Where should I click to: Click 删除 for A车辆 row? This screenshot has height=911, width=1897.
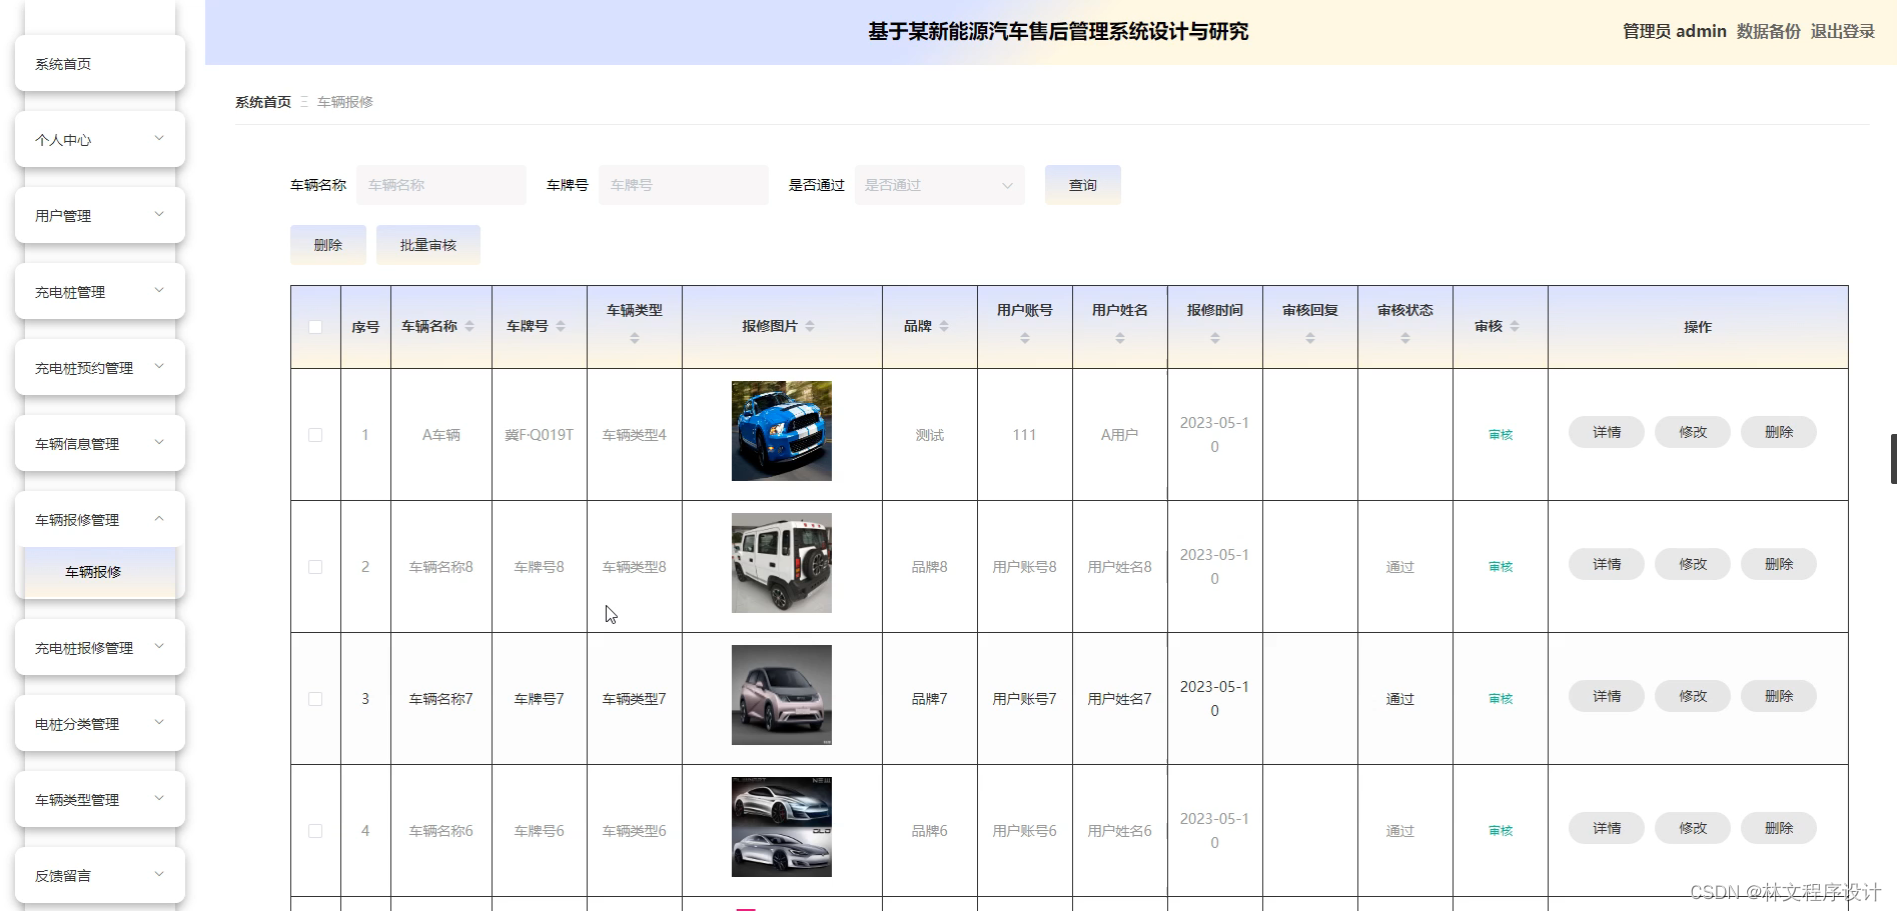click(x=1778, y=432)
